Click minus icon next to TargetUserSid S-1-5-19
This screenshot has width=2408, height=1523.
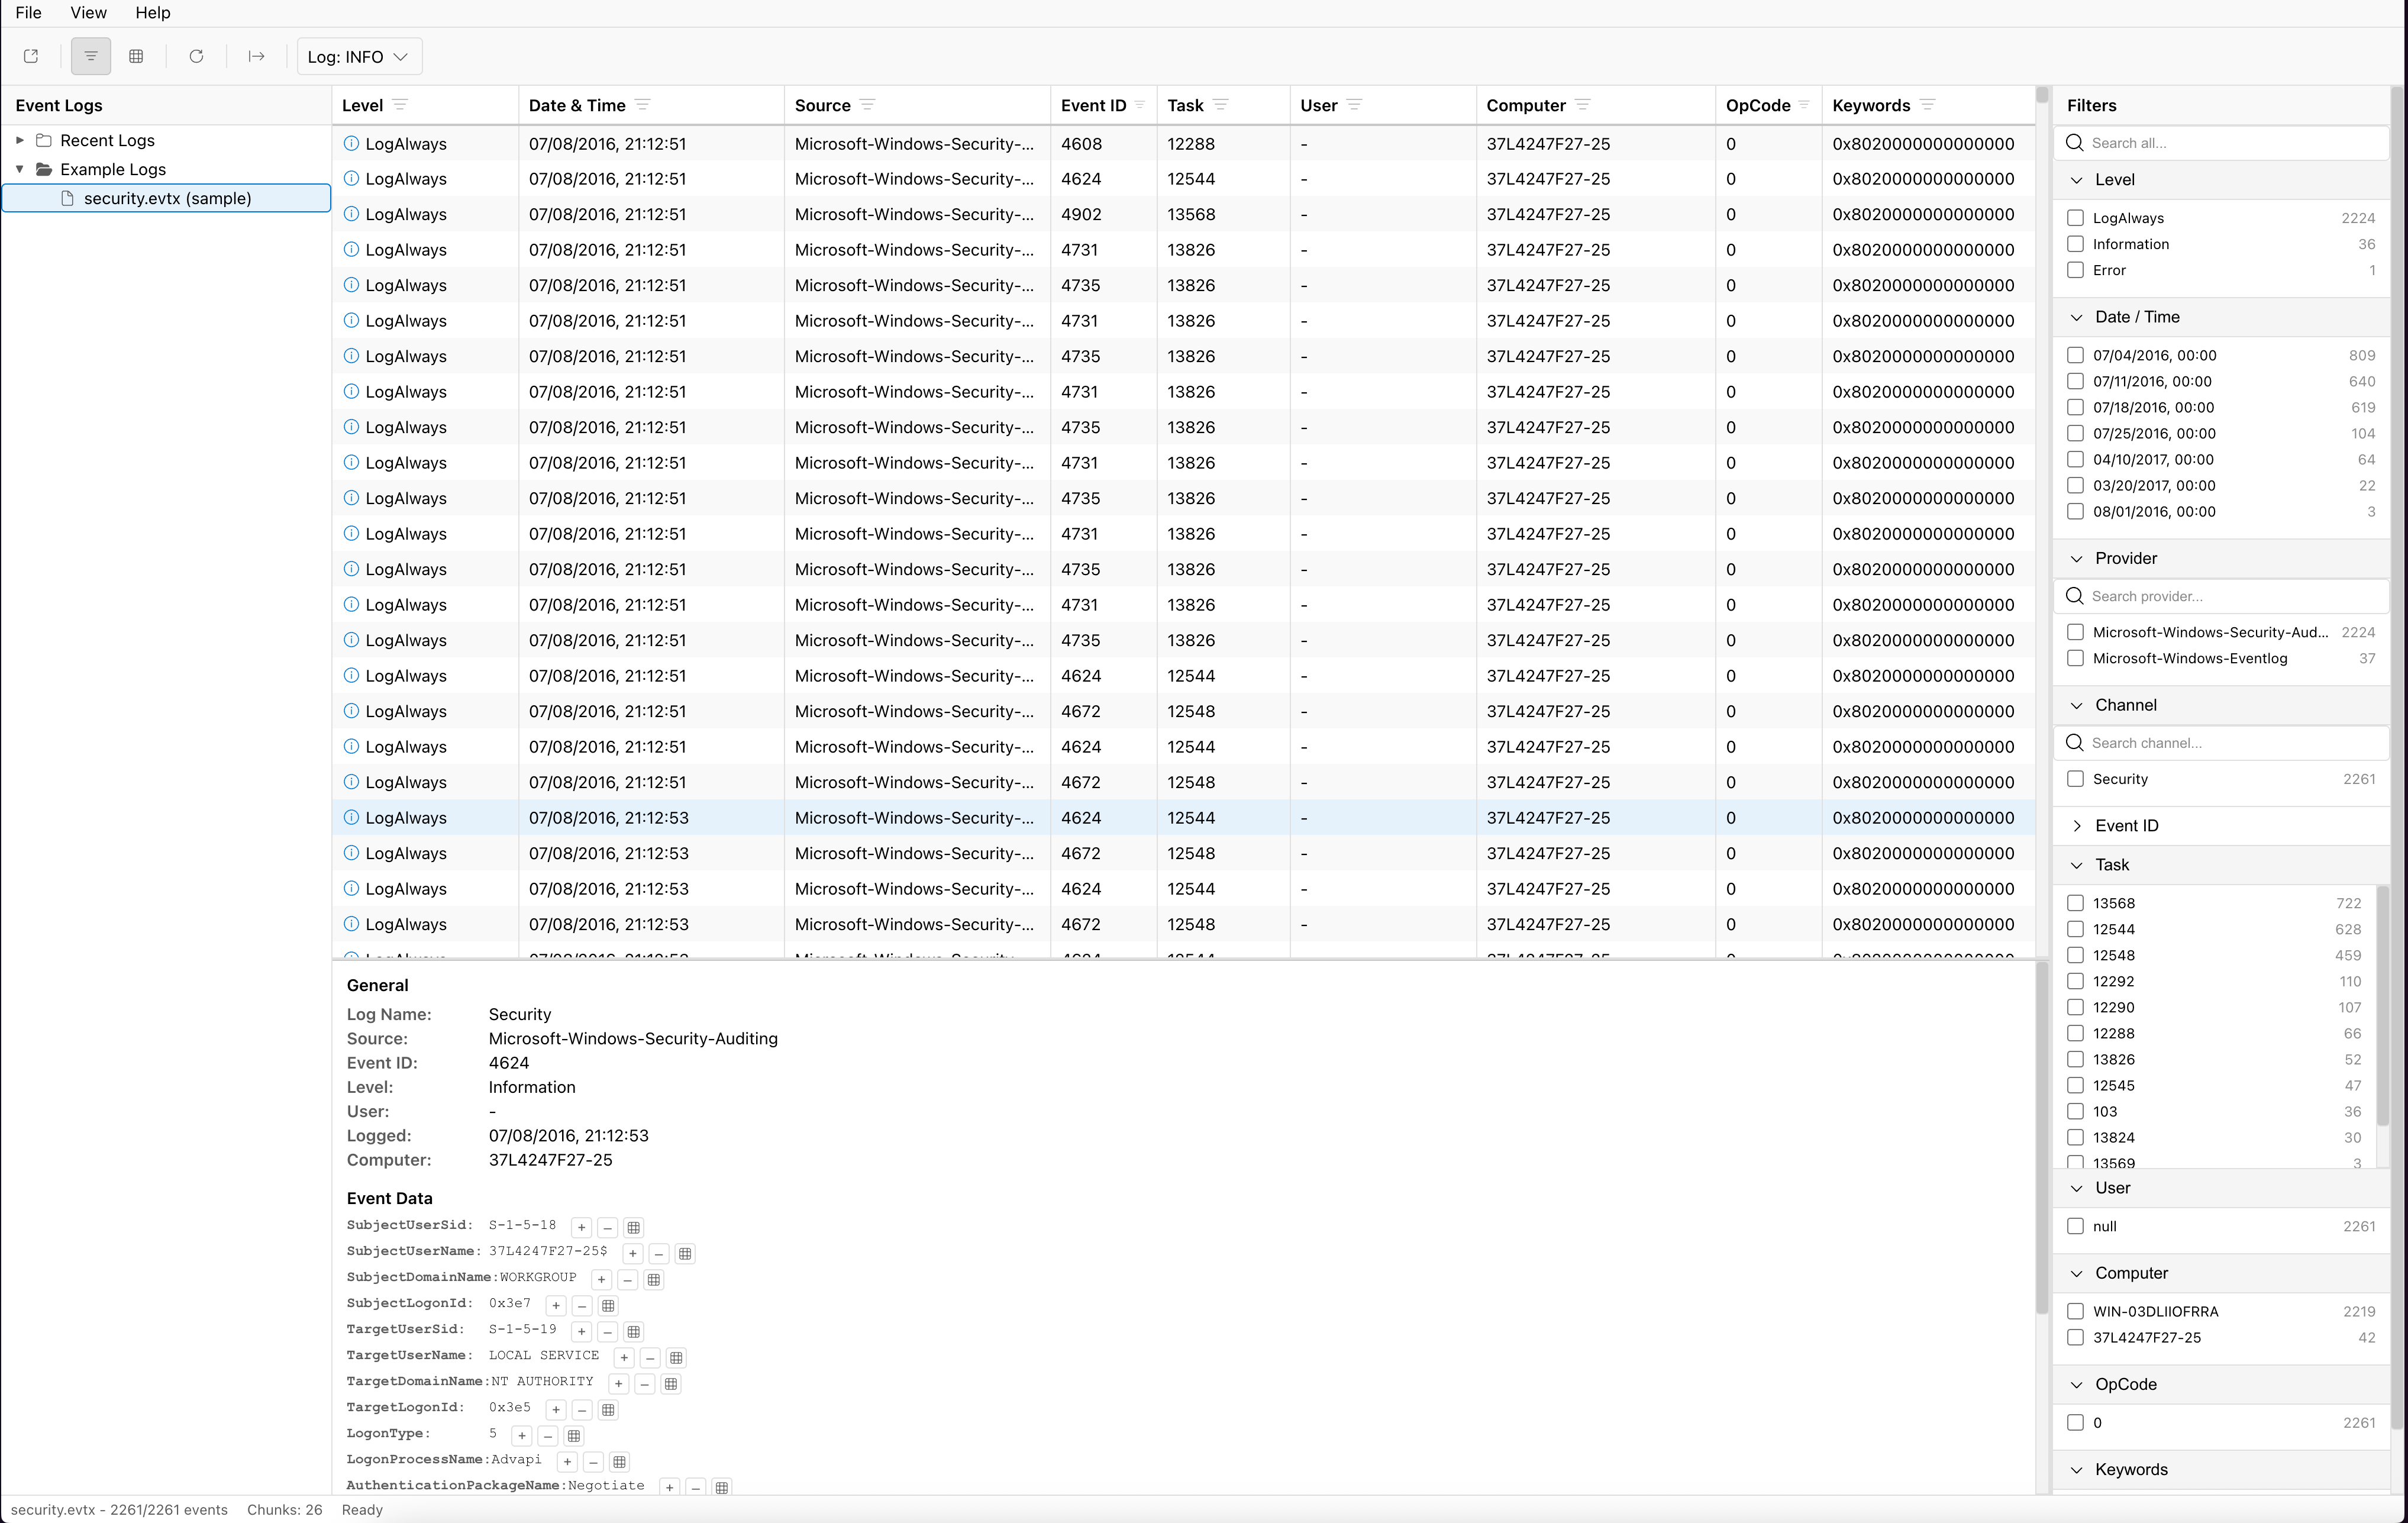pyautogui.click(x=608, y=1331)
